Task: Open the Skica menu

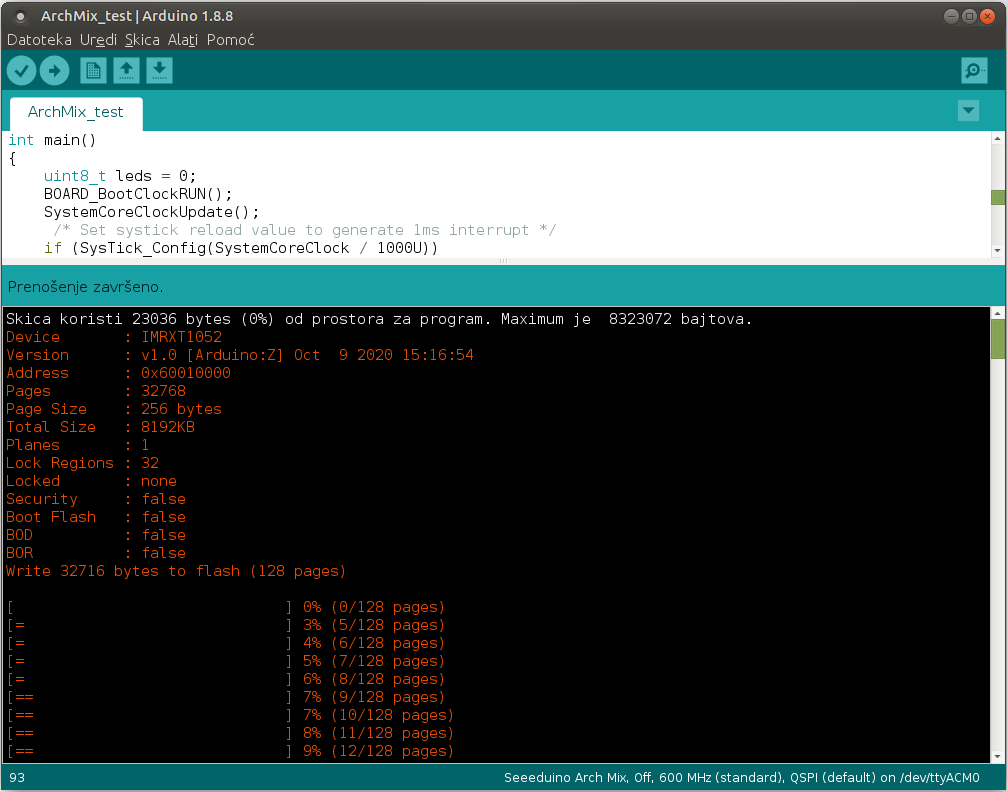Action: tap(141, 40)
